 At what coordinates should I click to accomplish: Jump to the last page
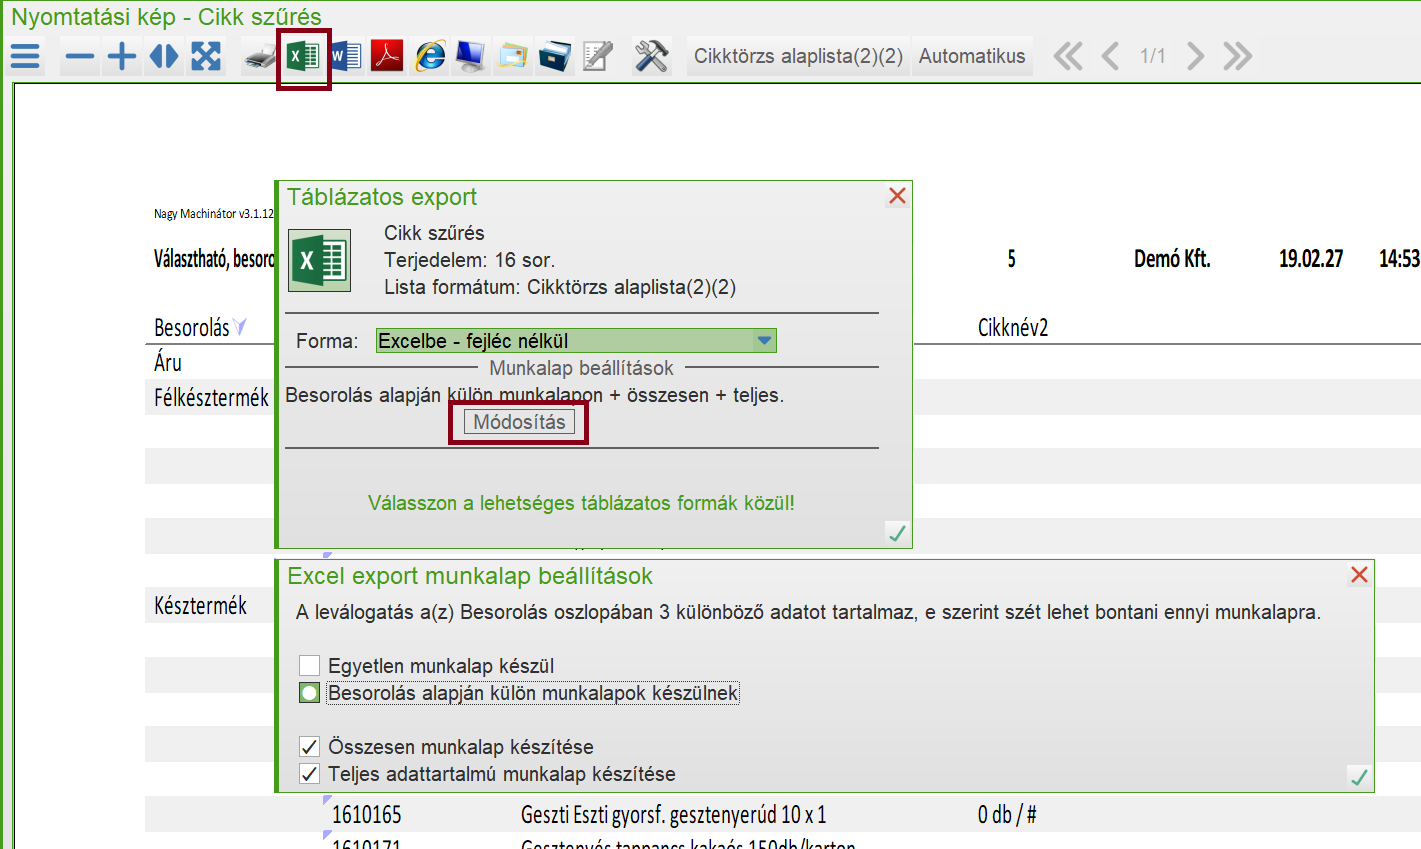click(x=1238, y=56)
